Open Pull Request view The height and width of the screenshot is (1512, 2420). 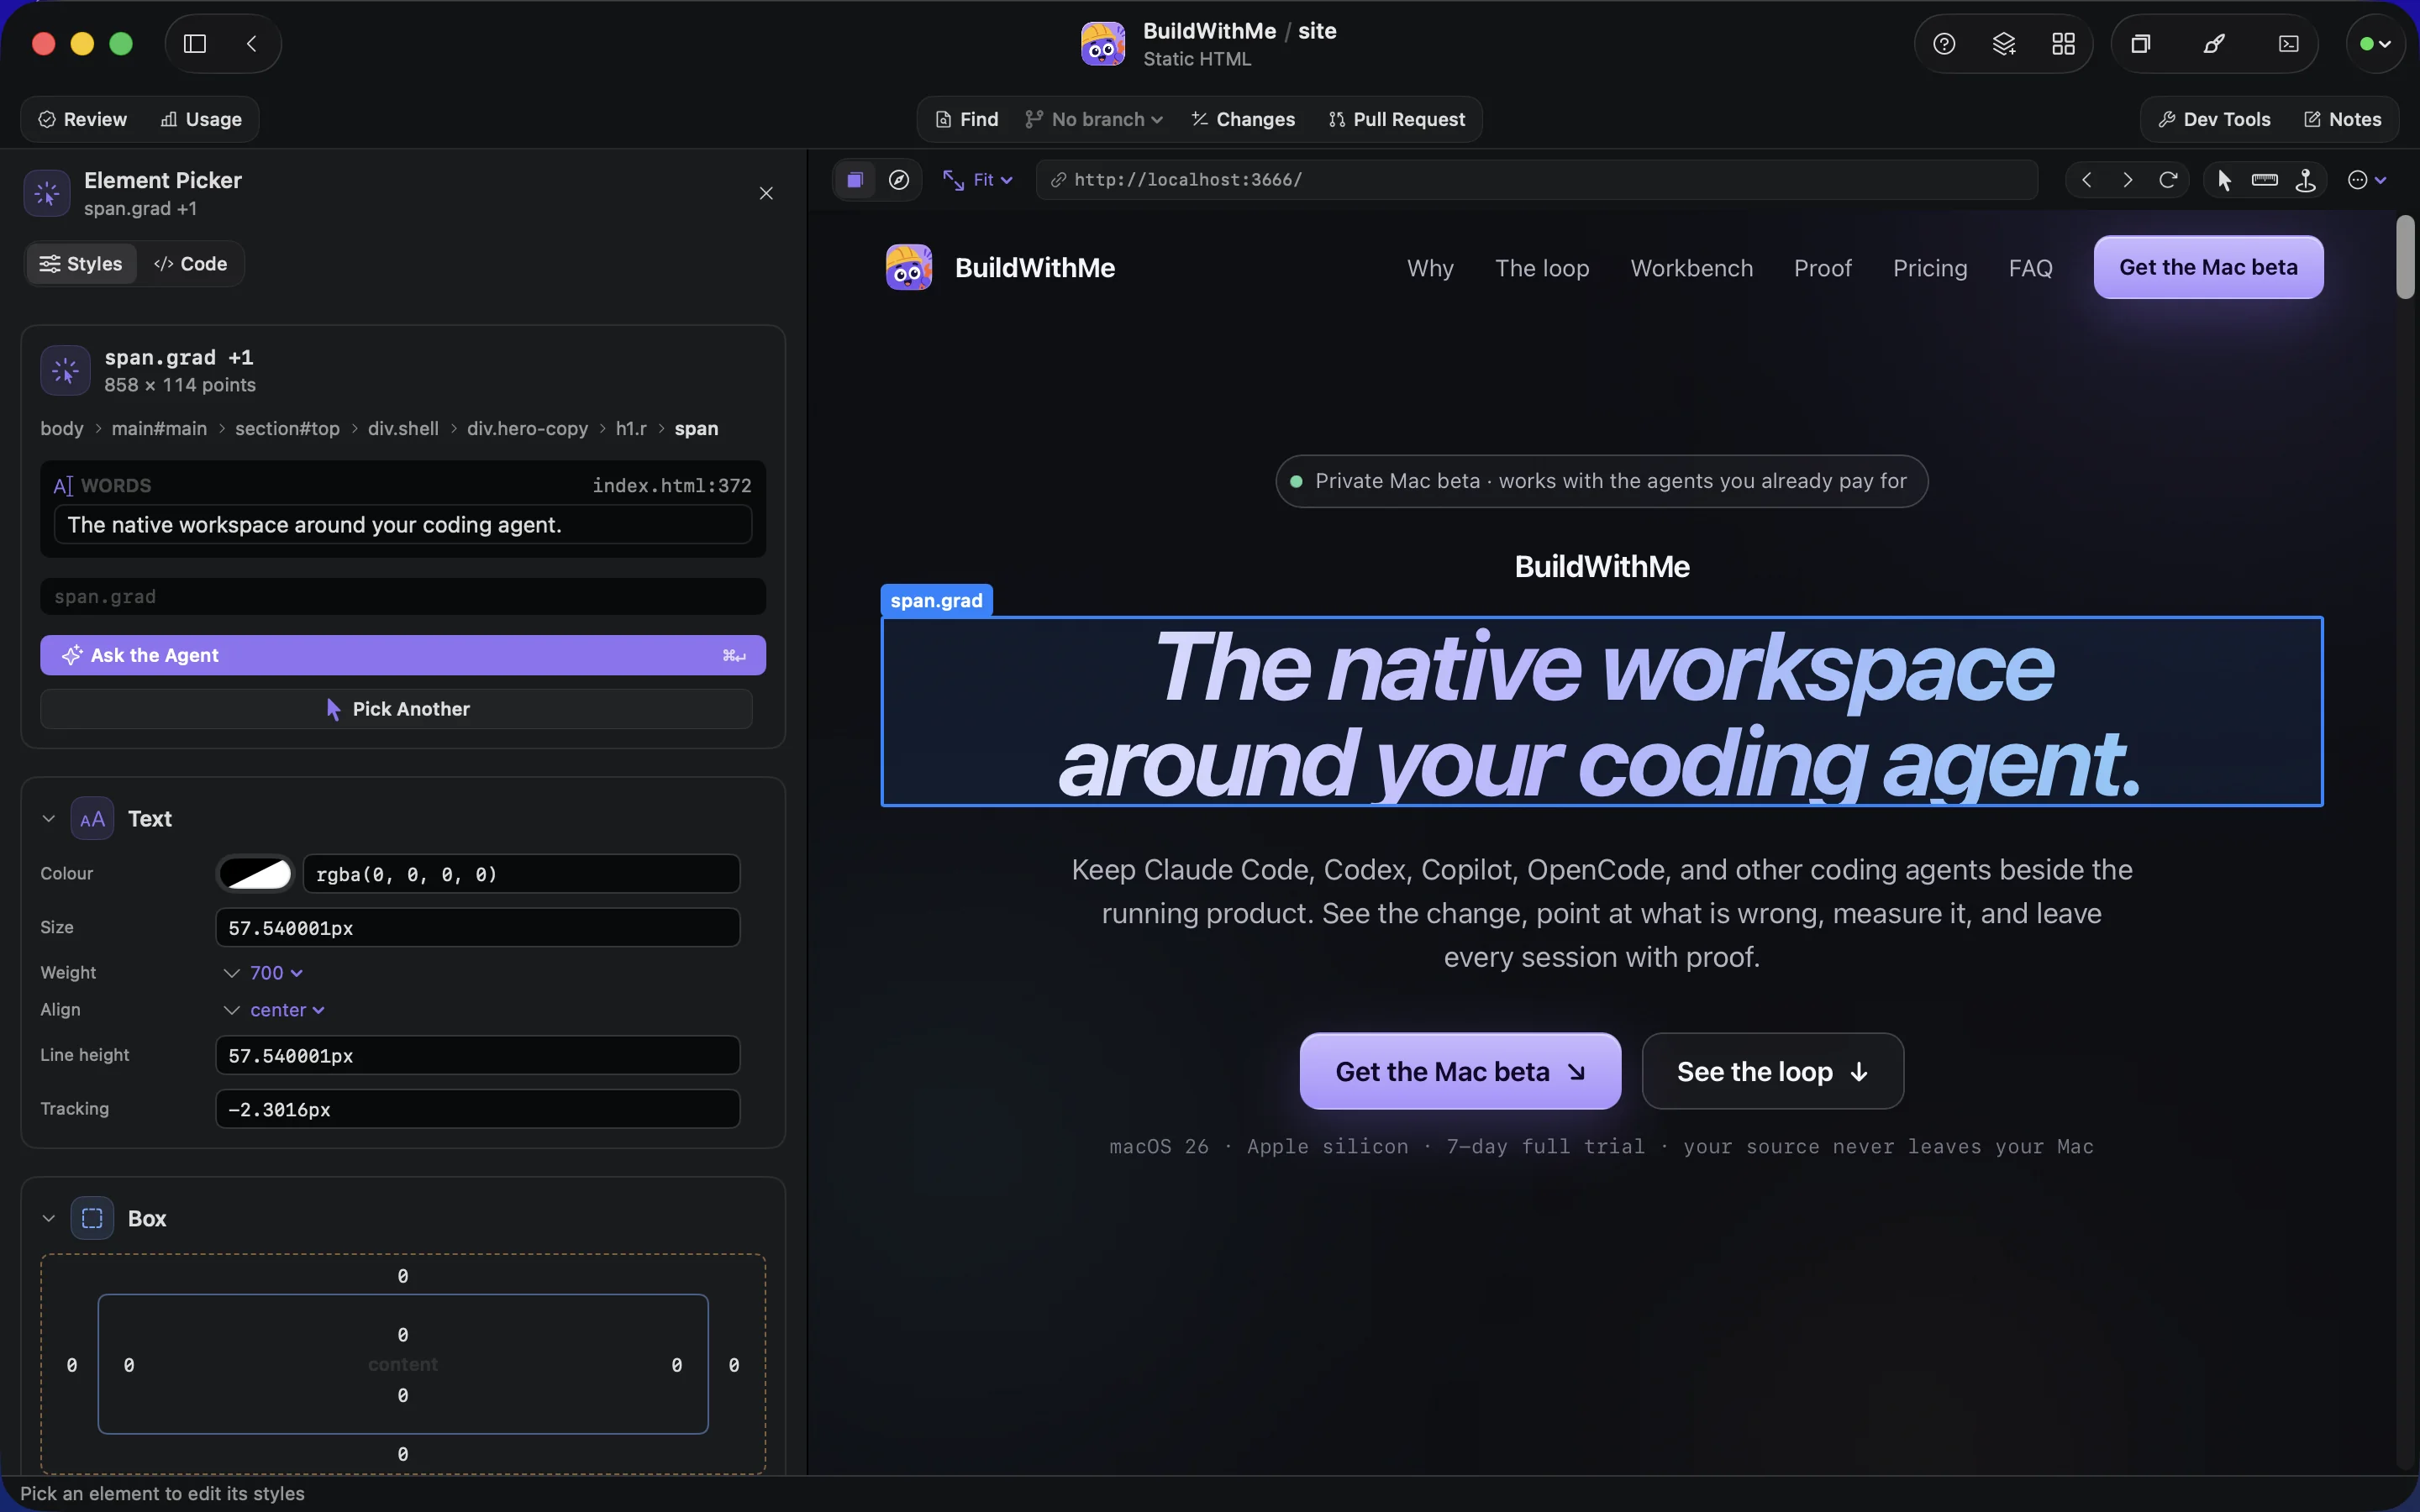pos(1397,120)
